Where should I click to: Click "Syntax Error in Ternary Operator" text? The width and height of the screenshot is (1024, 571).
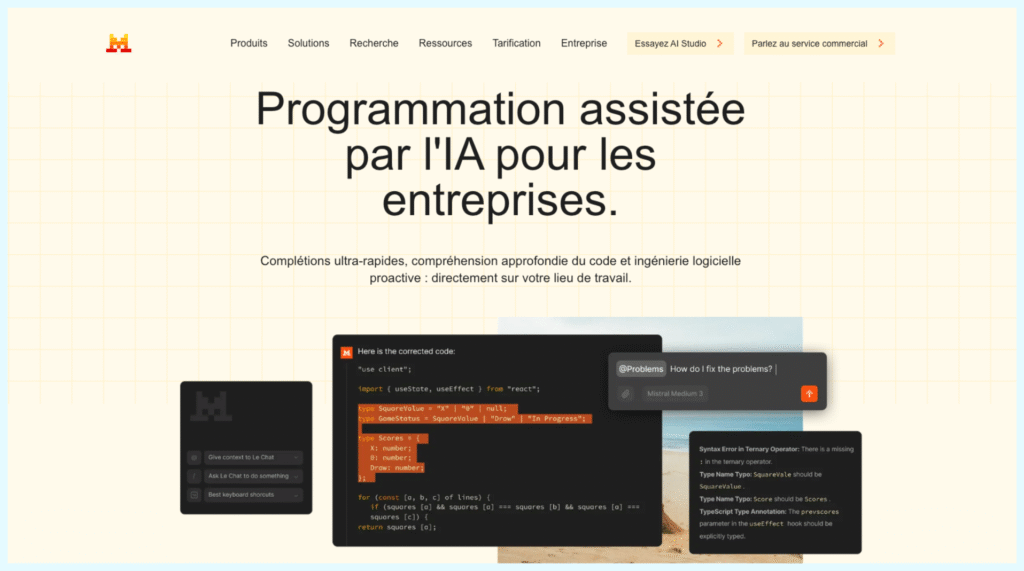(x=749, y=449)
